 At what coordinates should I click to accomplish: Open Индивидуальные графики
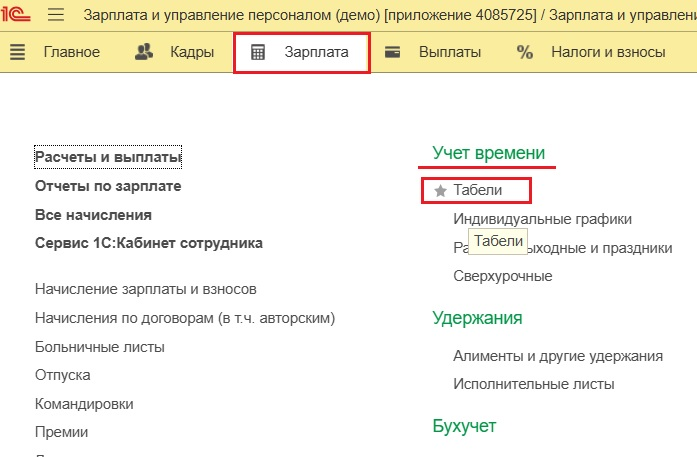[542, 219]
